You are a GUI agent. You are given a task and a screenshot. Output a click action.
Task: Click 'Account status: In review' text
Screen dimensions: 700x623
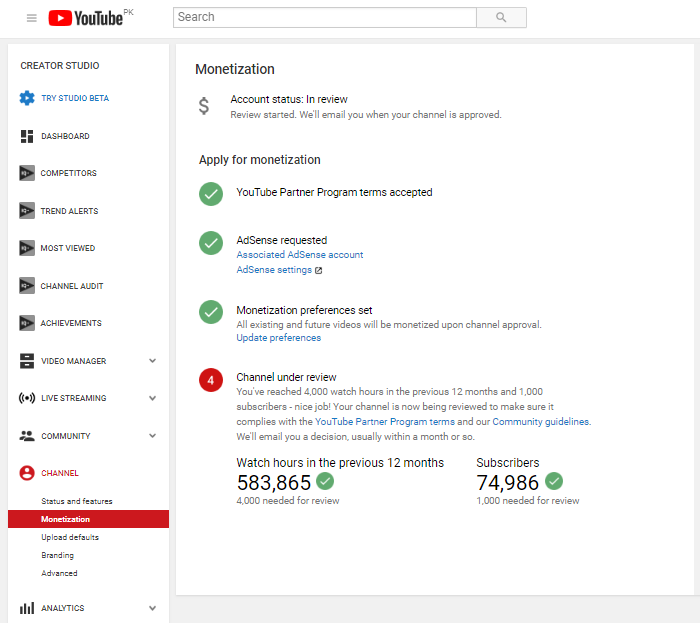coord(289,99)
